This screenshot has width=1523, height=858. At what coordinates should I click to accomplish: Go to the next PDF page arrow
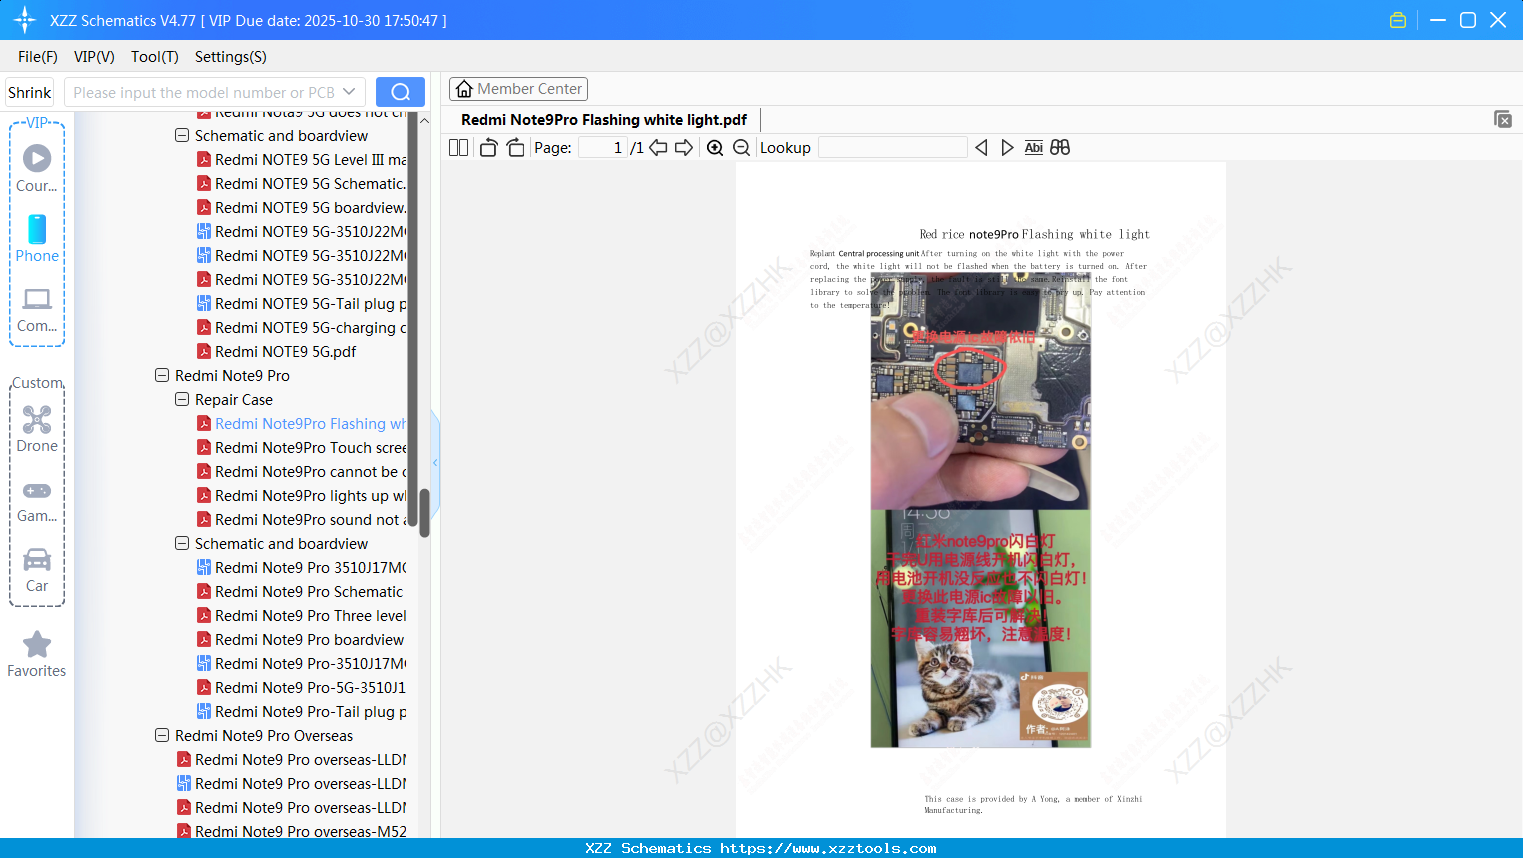pyautogui.click(x=684, y=148)
